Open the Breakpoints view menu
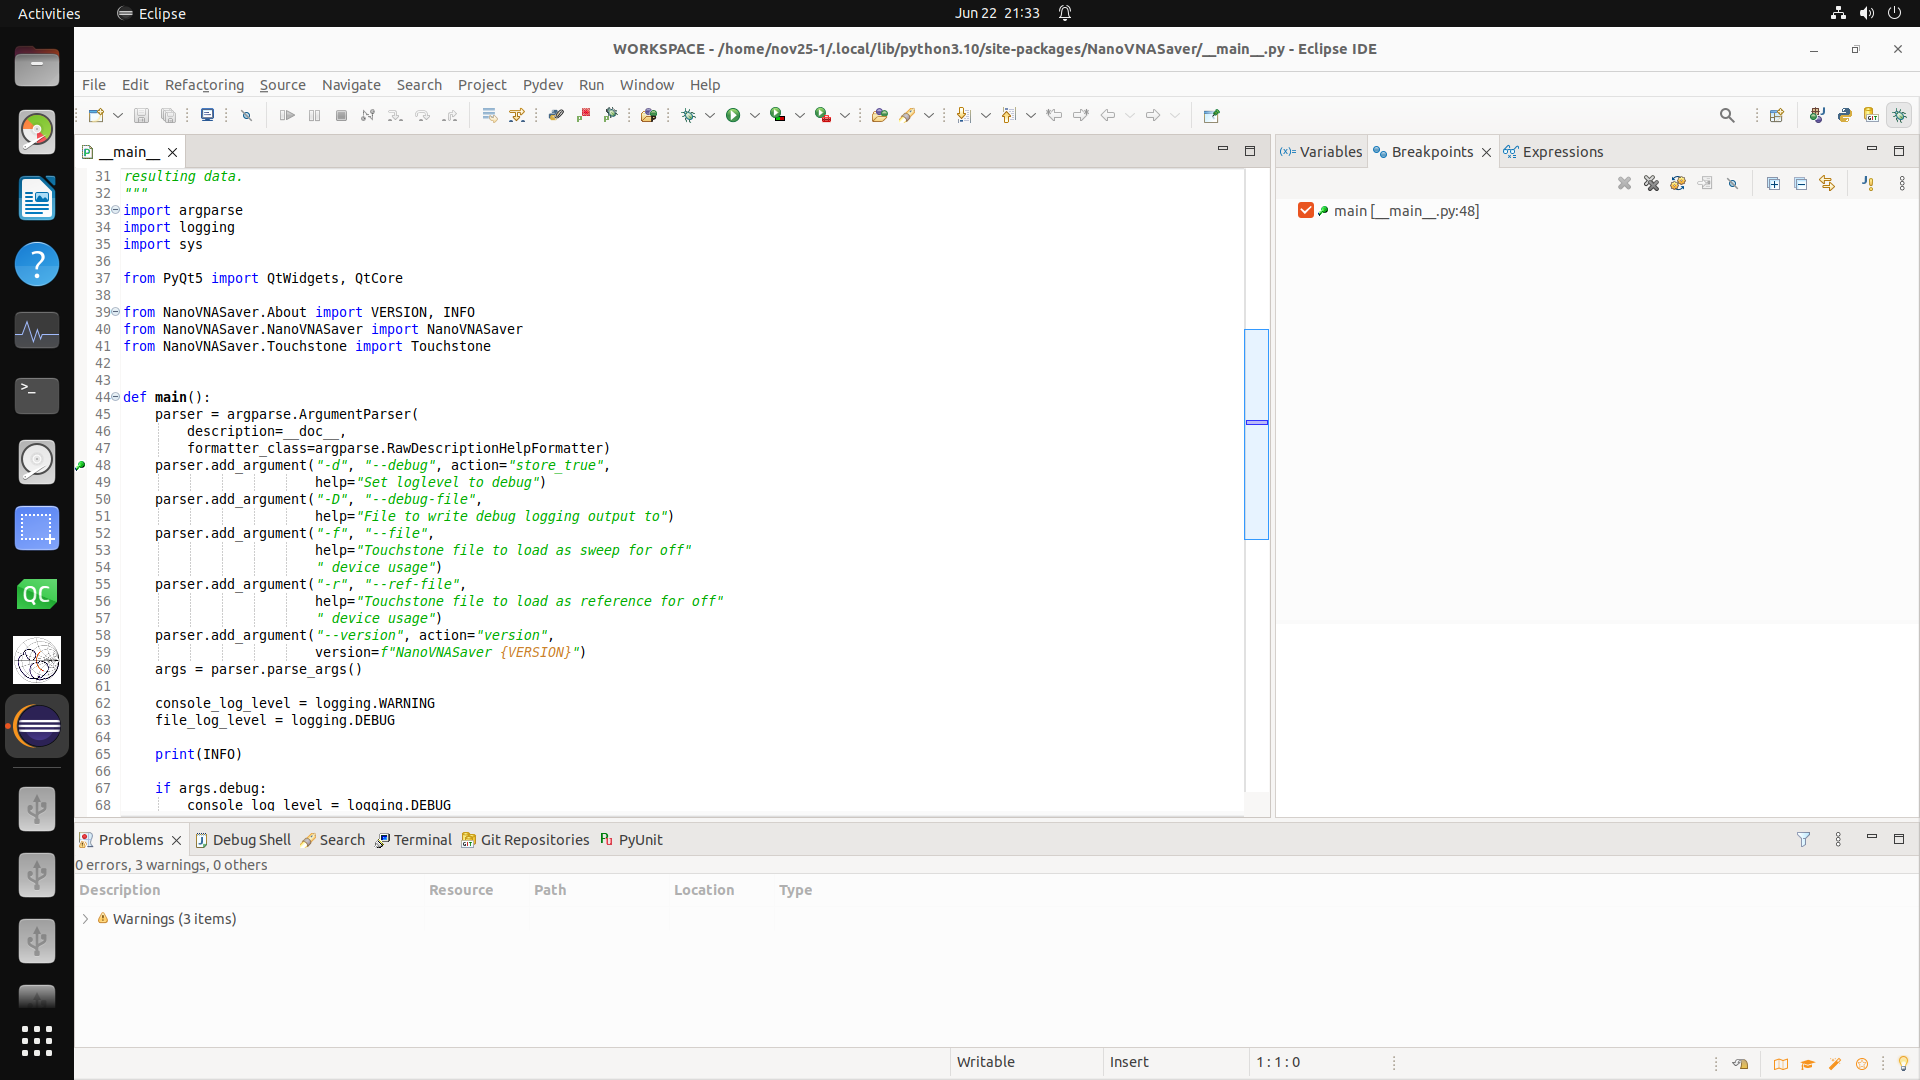The image size is (1920, 1080). click(x=1902, y=184)
